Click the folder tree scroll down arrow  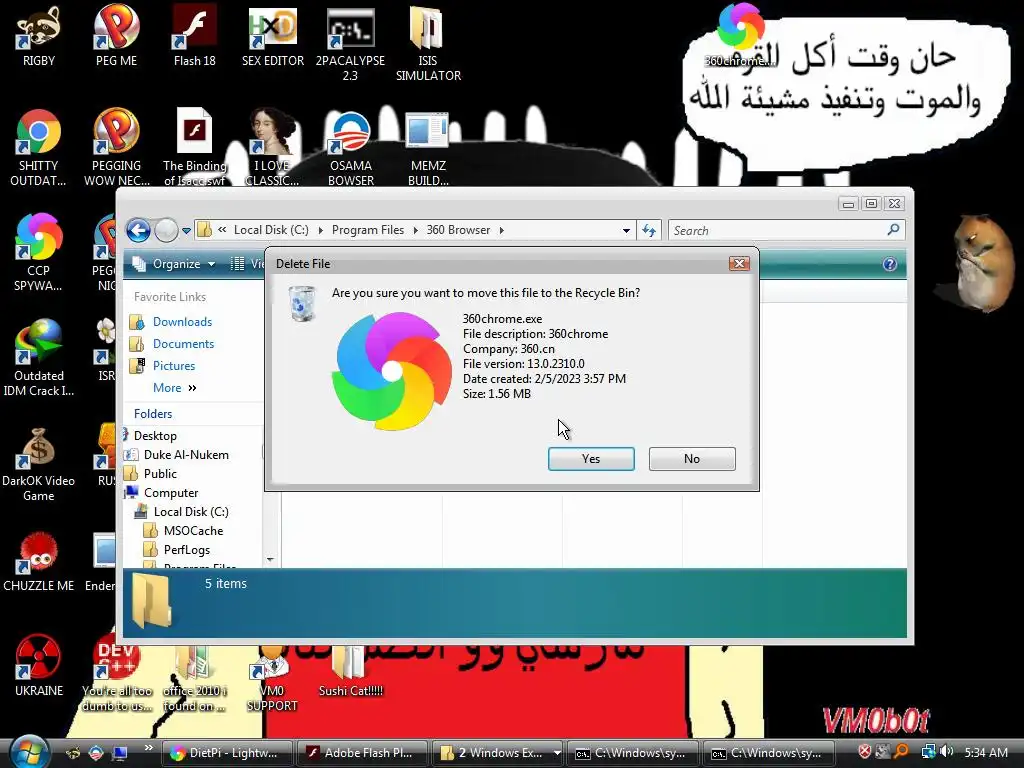pos(270,560)
